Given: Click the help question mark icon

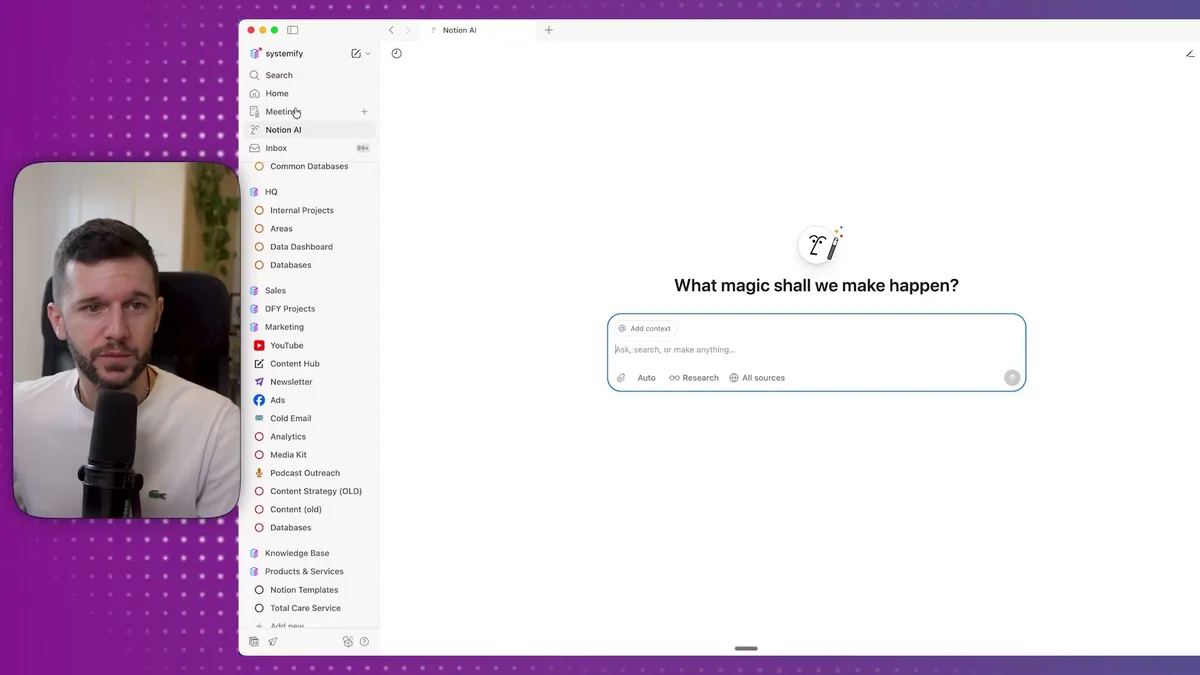Looking at the screenshot, I should click(364, 641).
